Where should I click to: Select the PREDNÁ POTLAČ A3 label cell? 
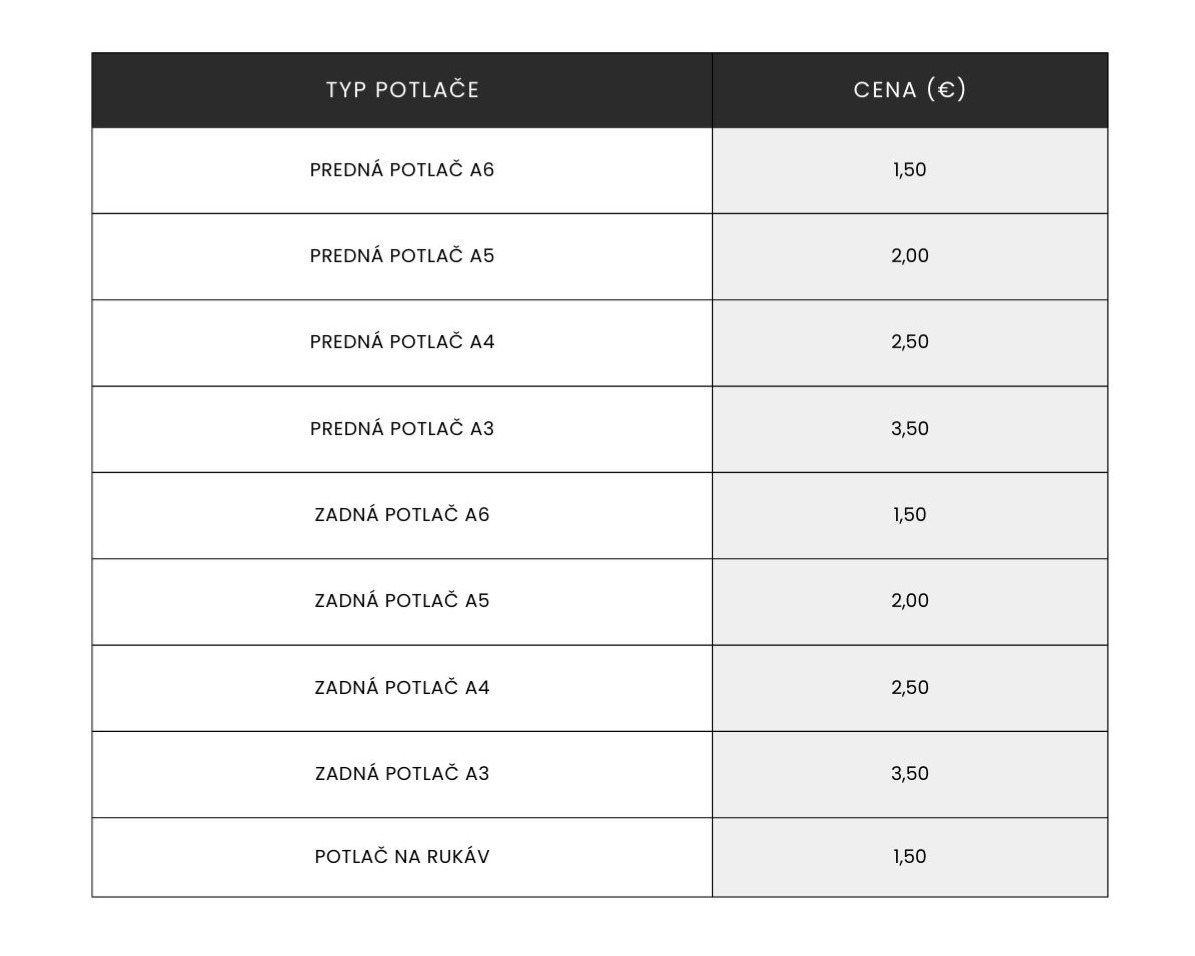tap(402, 429)
